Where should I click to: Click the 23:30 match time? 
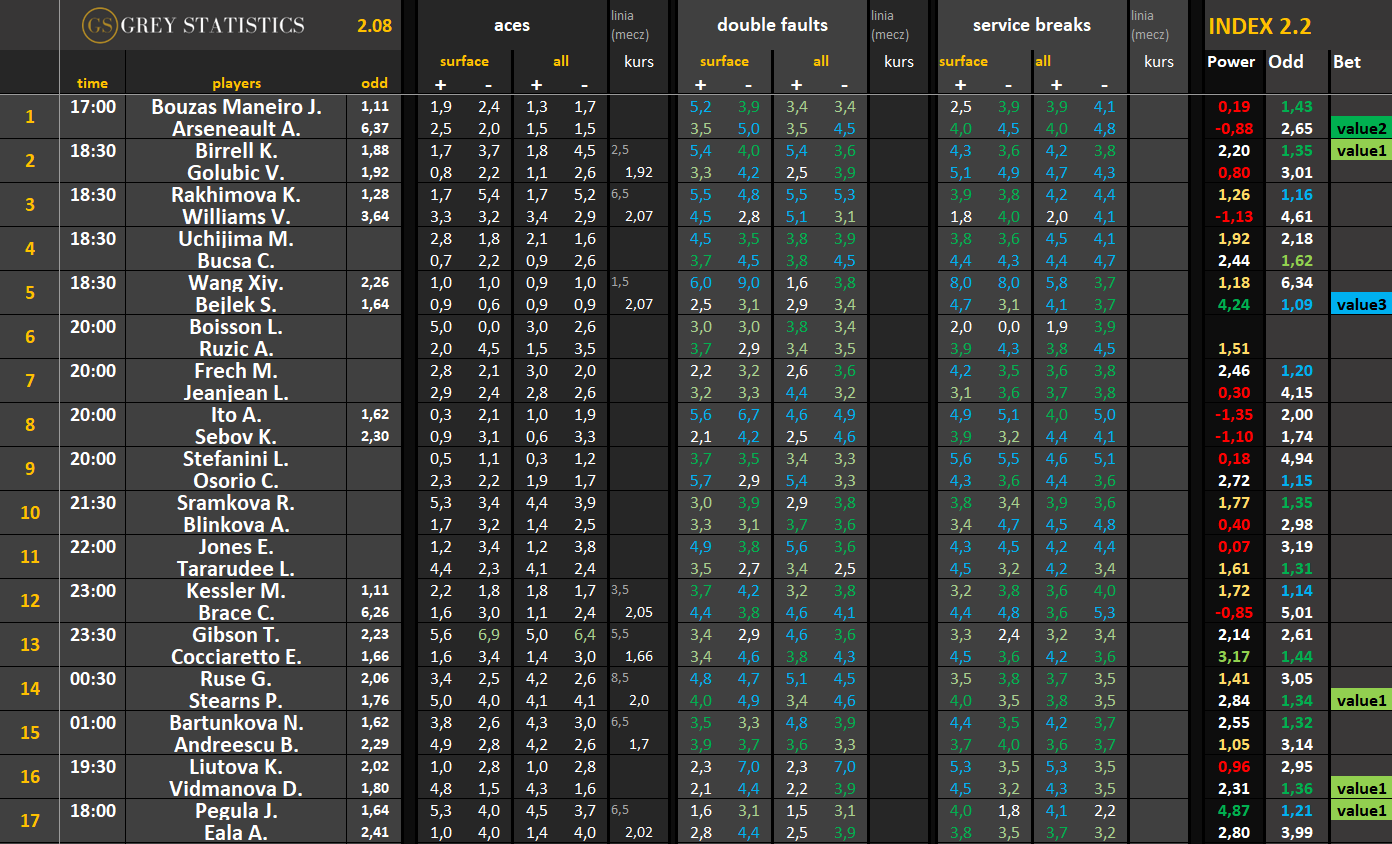pos(93,634)
